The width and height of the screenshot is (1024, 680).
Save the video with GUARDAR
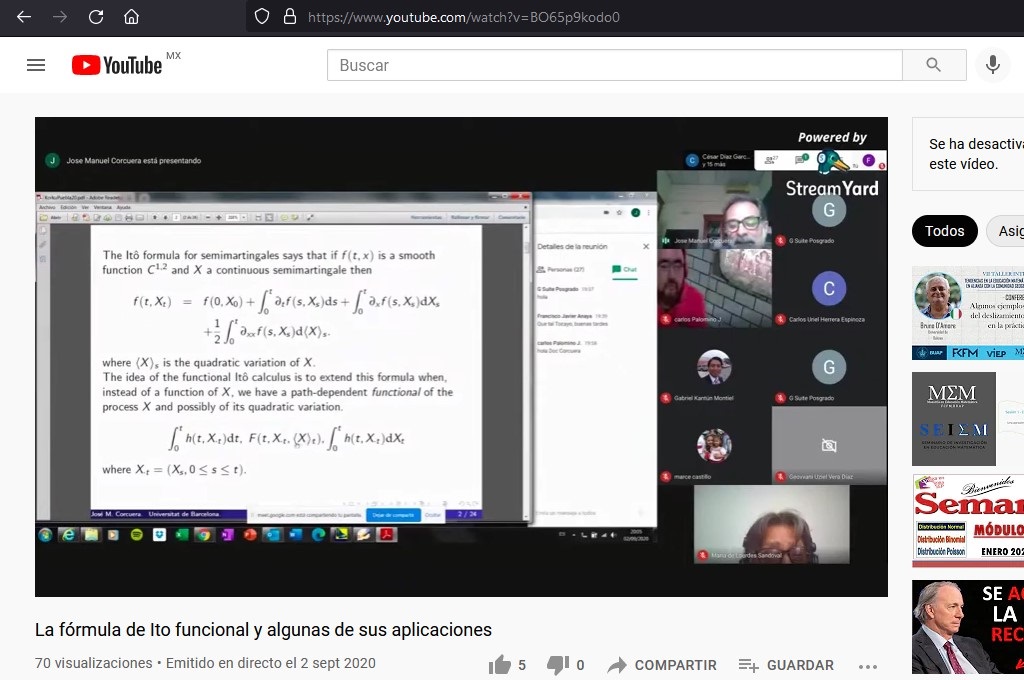click(x=786, y=665)
